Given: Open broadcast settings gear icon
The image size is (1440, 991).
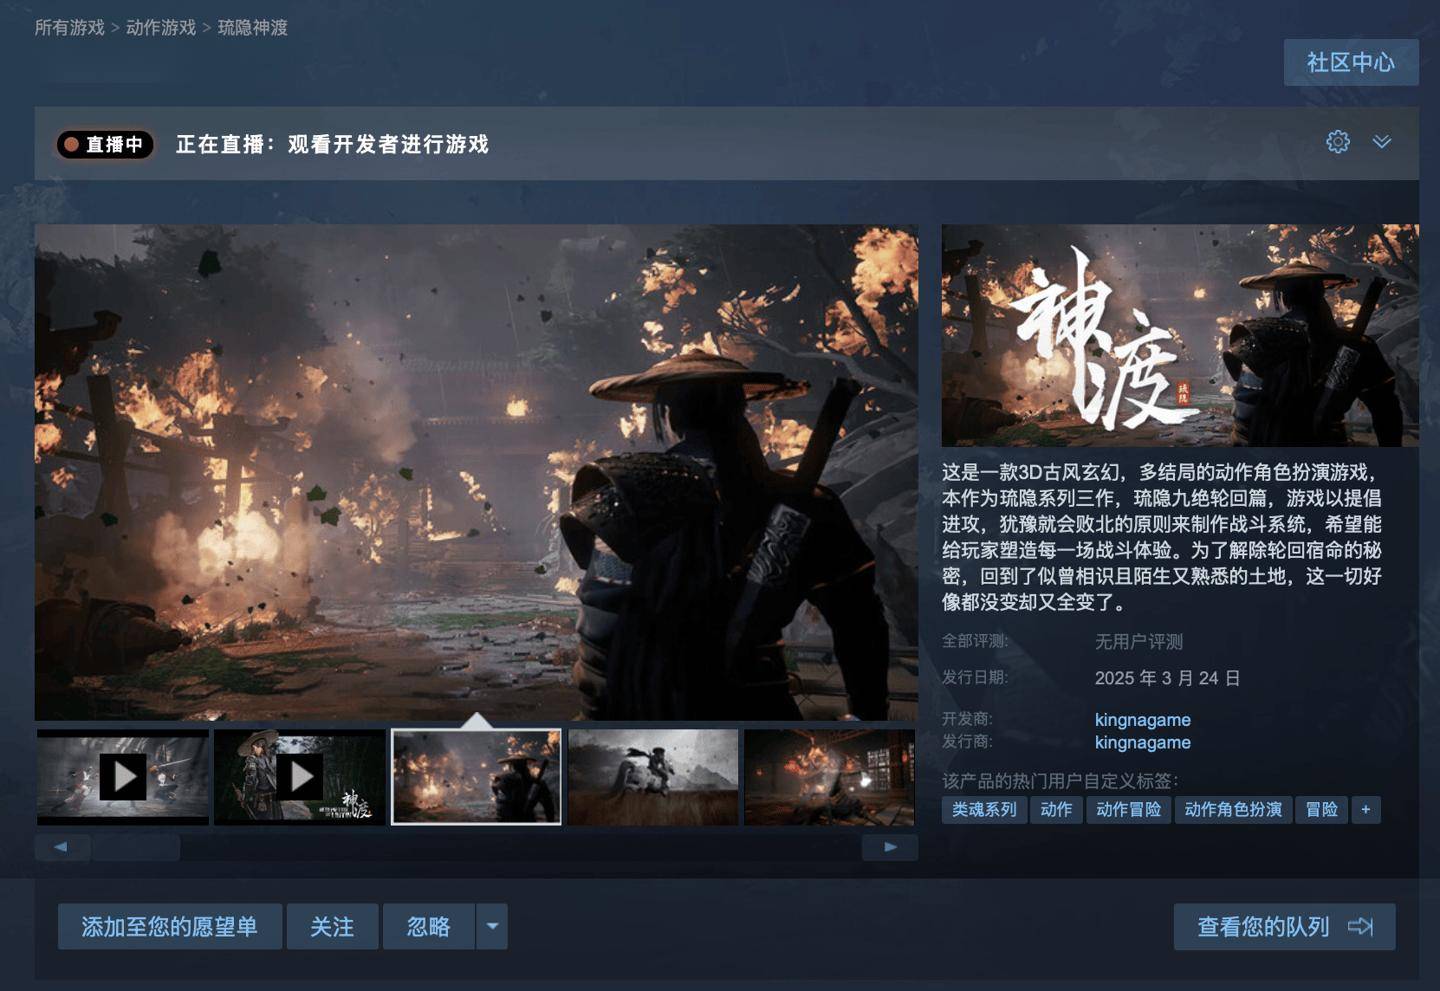Looking at the screenshot, I should (x=1337, y=142).
